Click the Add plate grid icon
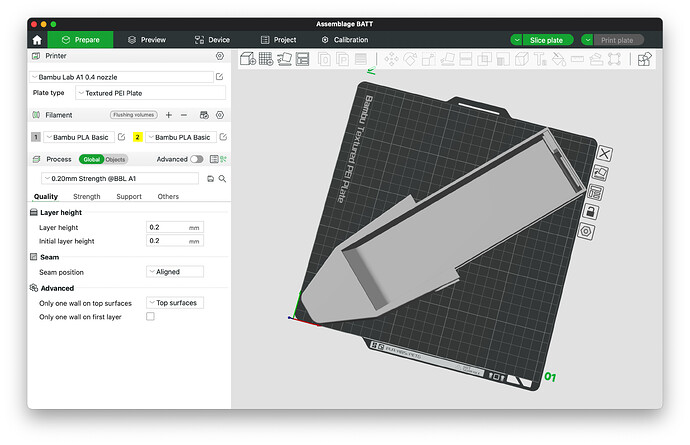This screenshot has width=690, height=445. click(x=266, y=59)
